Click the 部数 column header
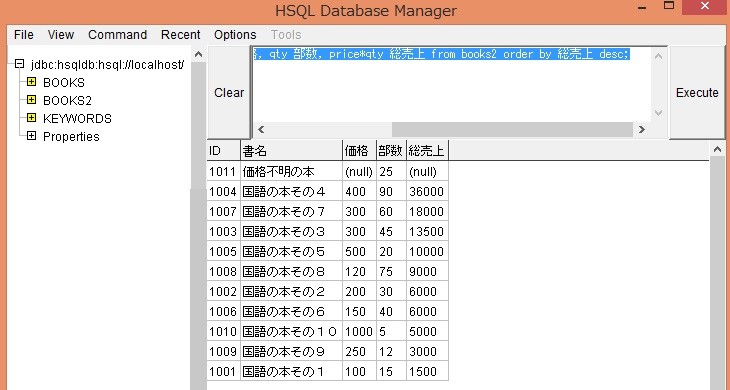730x390 pixels. [x=392, y=151]
